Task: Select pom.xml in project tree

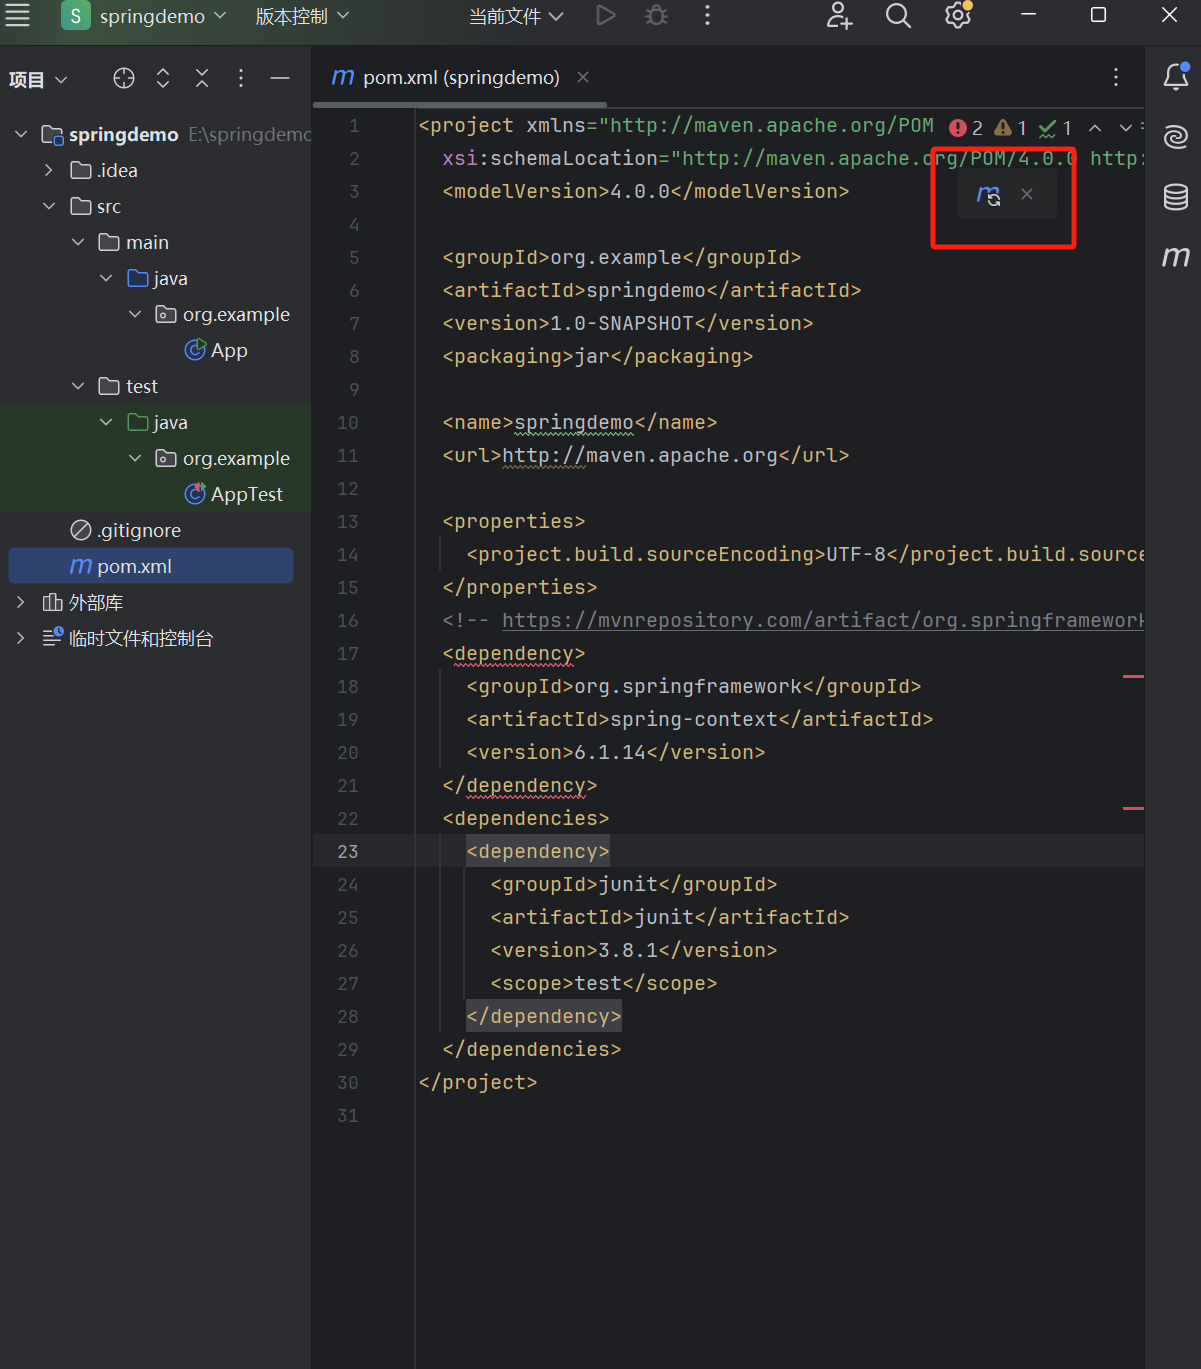Action: point(151,566)
